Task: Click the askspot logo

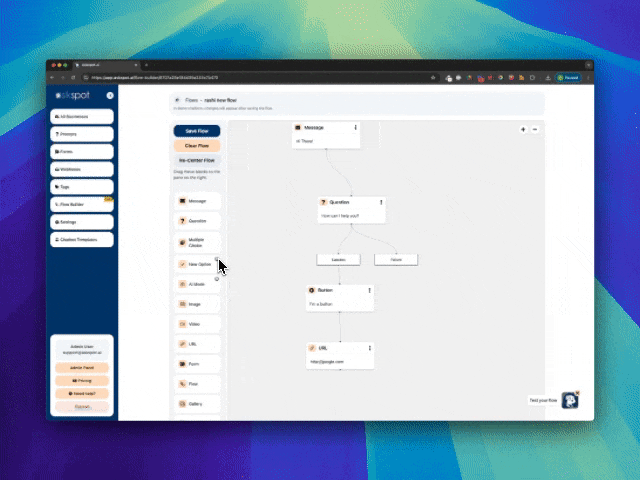Action: pos(73,96)
